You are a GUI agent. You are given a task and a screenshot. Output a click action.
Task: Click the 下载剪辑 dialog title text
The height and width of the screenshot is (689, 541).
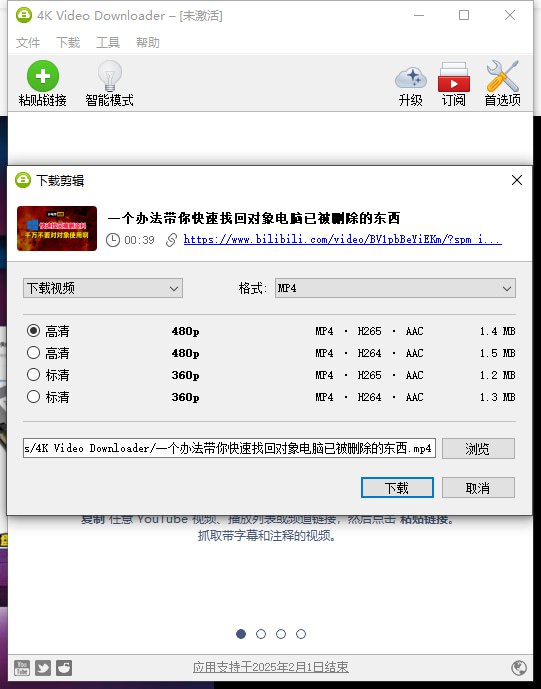(60, 181)
